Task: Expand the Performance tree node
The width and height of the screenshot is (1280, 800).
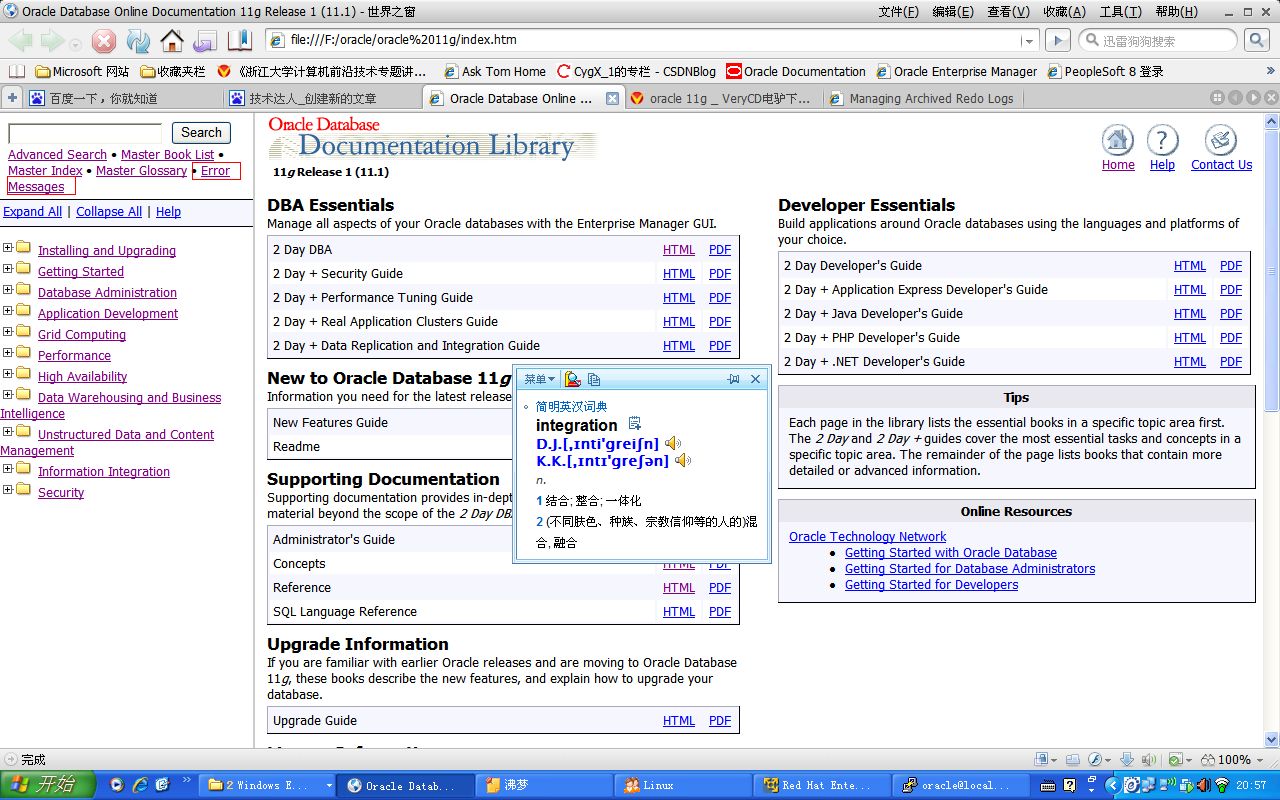Action: (x=8, y=353)
